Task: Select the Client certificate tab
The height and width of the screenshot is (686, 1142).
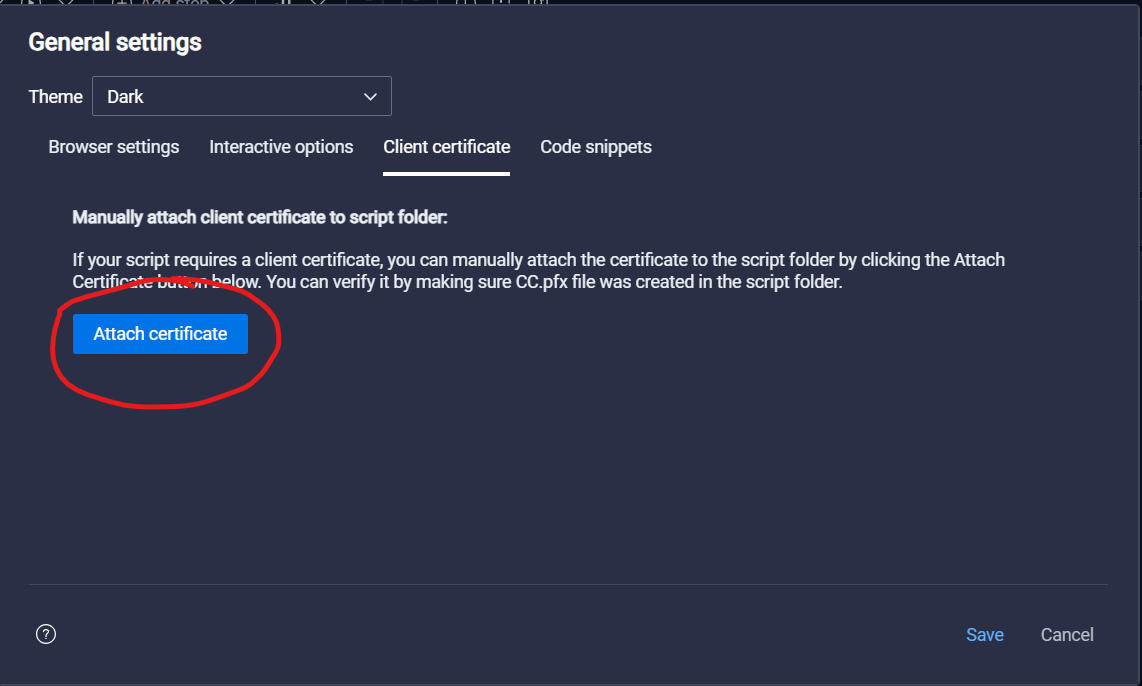Action: pos(446,147)
